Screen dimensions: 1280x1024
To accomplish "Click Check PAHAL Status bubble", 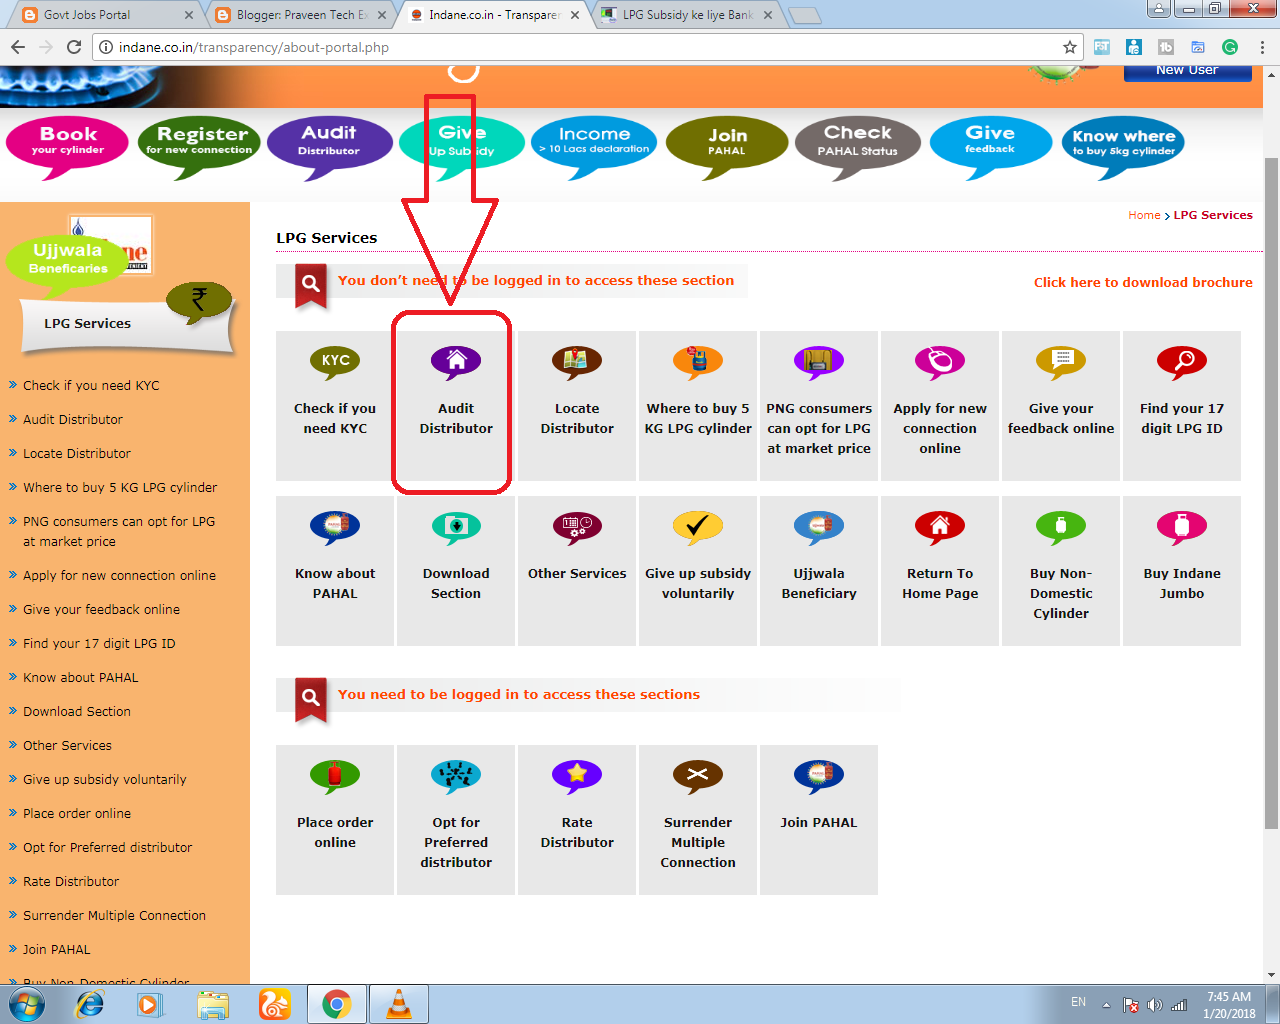I will pos(858,145).
